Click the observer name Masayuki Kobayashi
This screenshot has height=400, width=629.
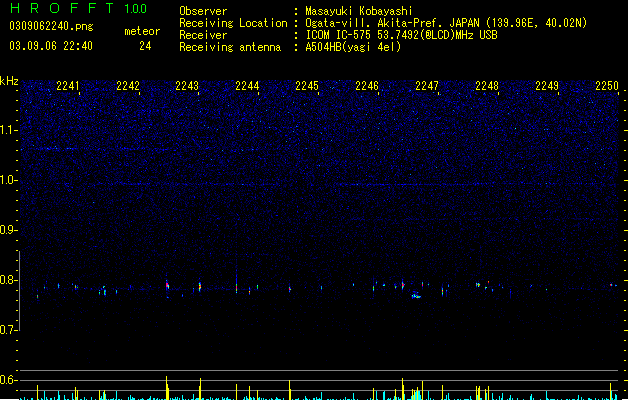click(x=359, y=11)
